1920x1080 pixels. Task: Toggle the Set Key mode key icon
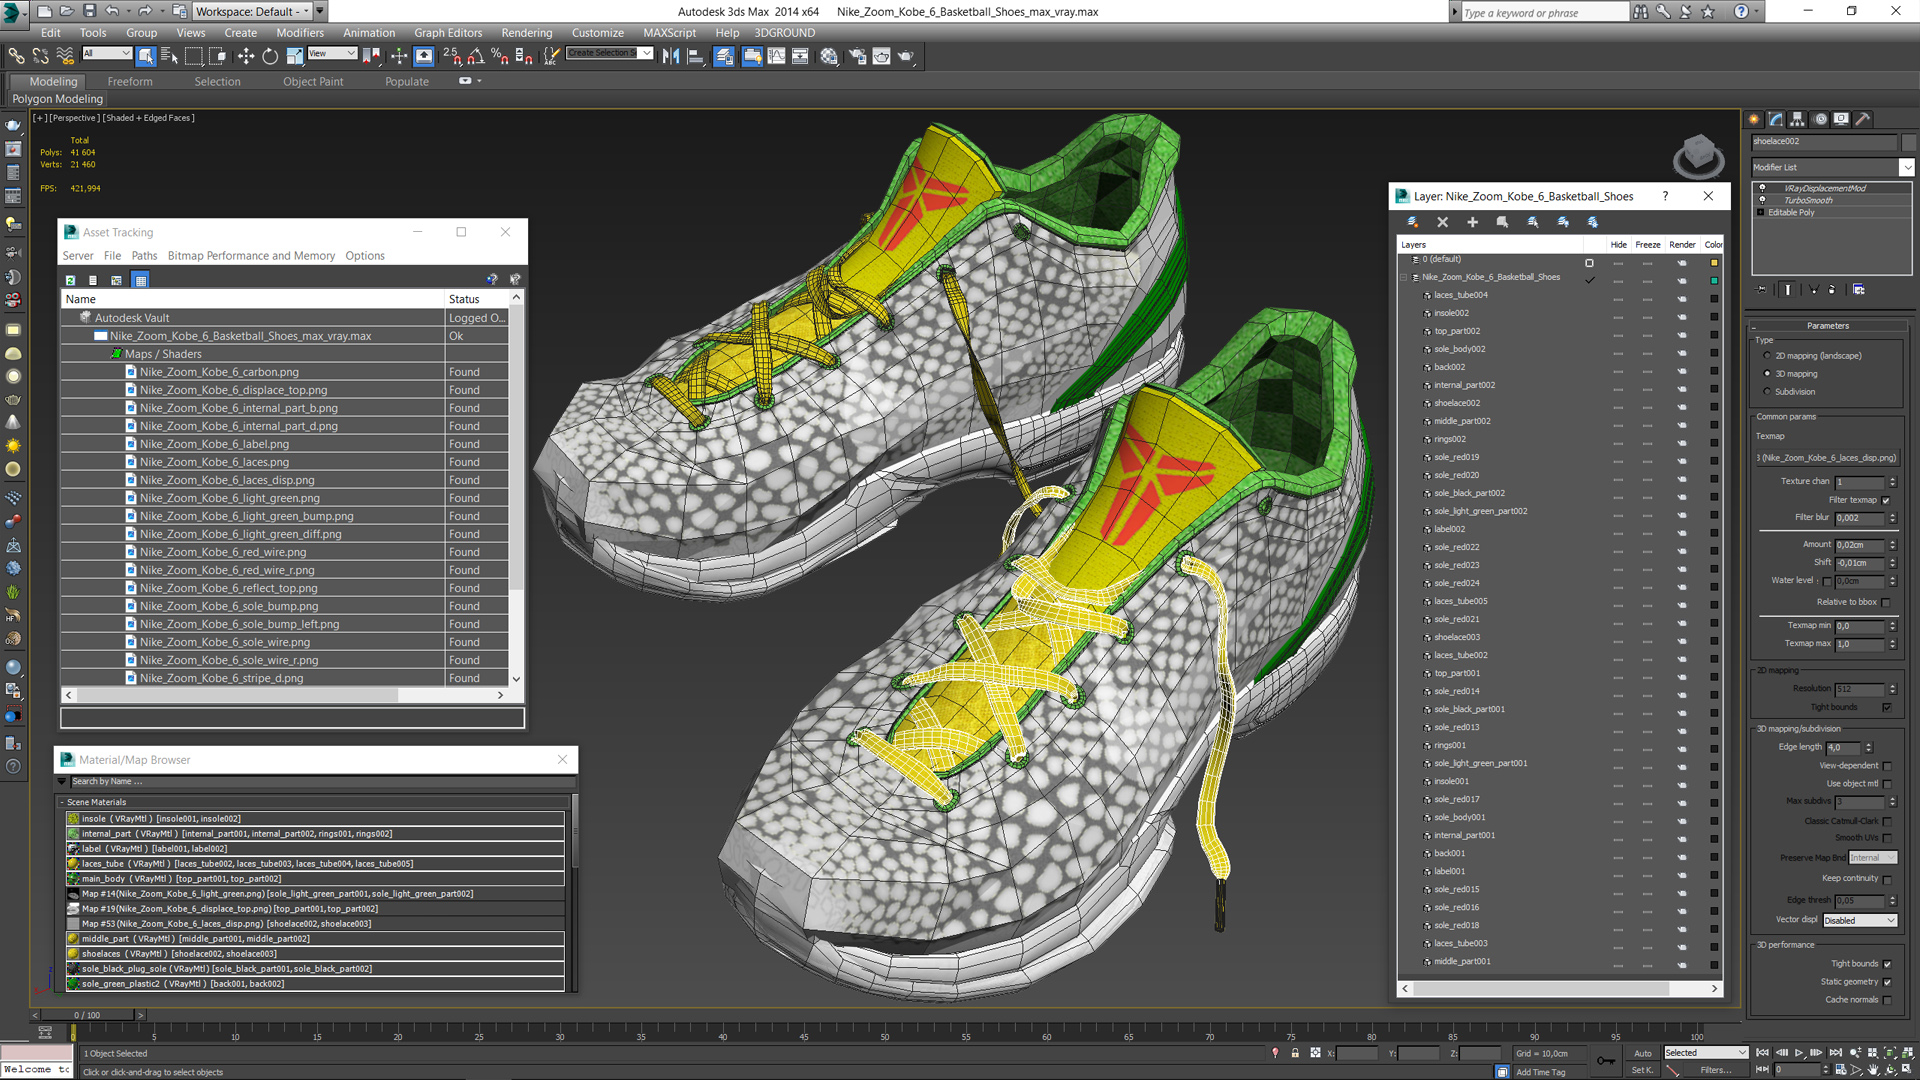[1606, 1060]
